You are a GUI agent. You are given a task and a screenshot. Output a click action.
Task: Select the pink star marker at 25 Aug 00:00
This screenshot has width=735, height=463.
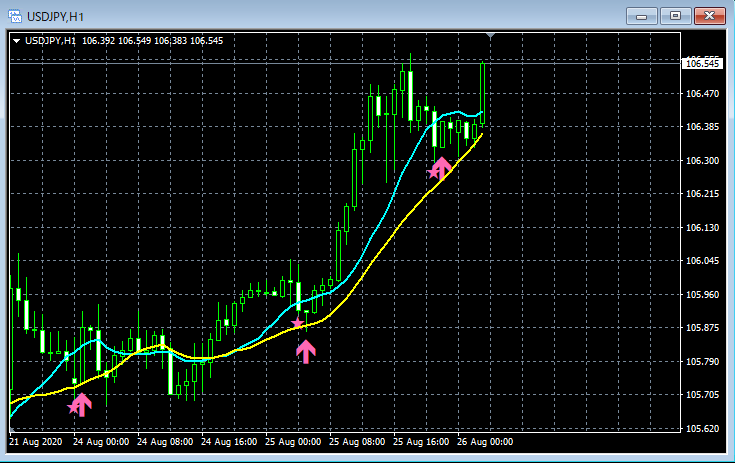coord(297,322)
